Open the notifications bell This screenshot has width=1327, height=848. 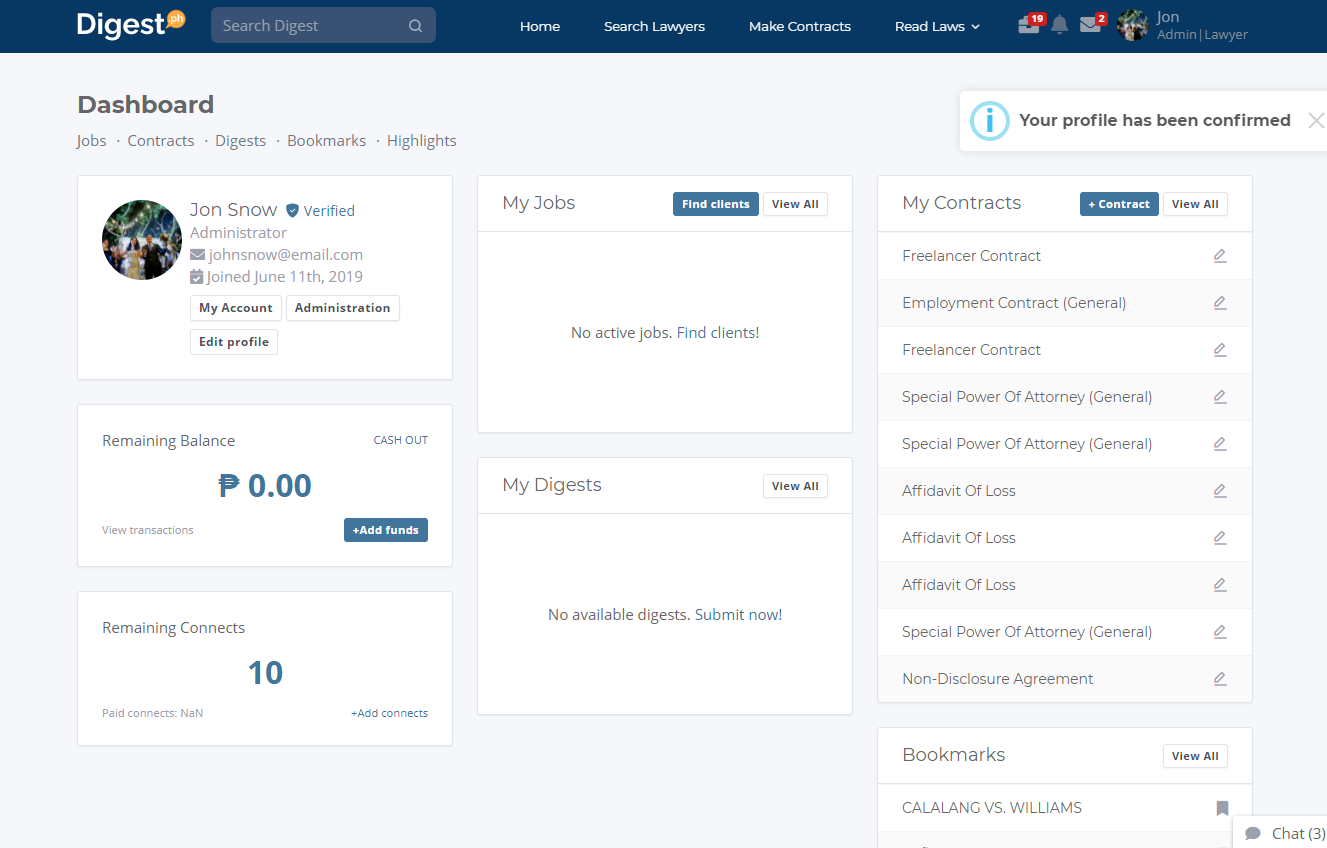(x=1060, y=25)
